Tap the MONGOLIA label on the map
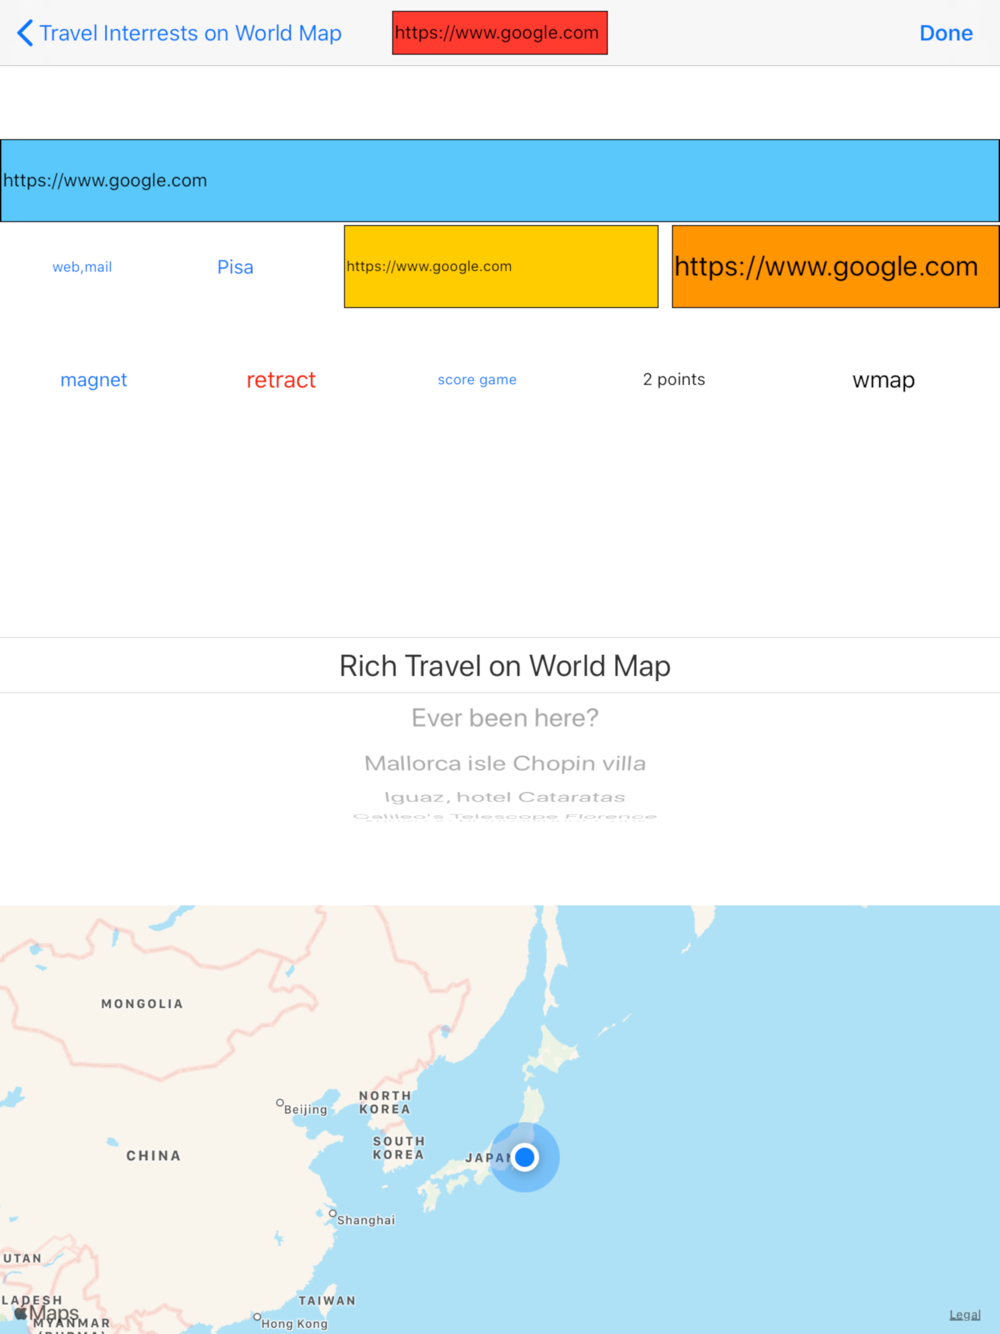 (x=142, y=1004)
